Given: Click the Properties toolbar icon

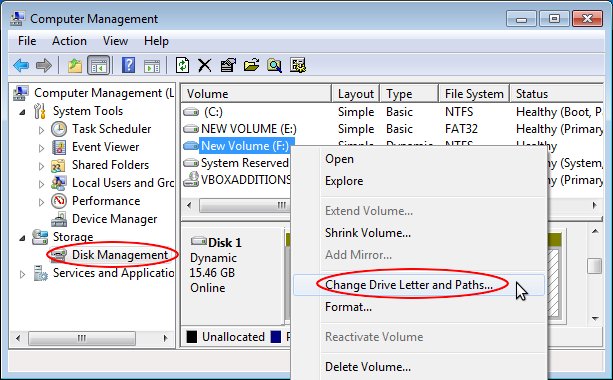Looking at the screenshot, I should 228,65.
